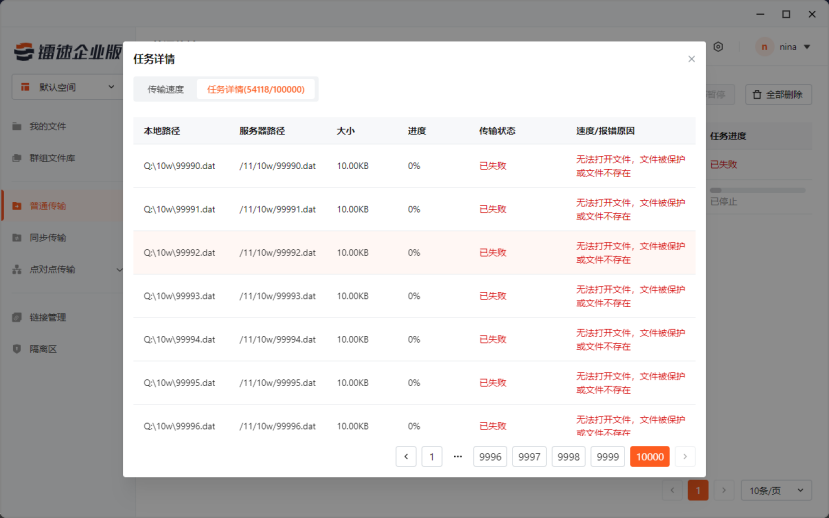Image resolution: width=829 pixels, height=518 pixels.
Task: Click the 全部删除 button
Action: click(778, 95)
